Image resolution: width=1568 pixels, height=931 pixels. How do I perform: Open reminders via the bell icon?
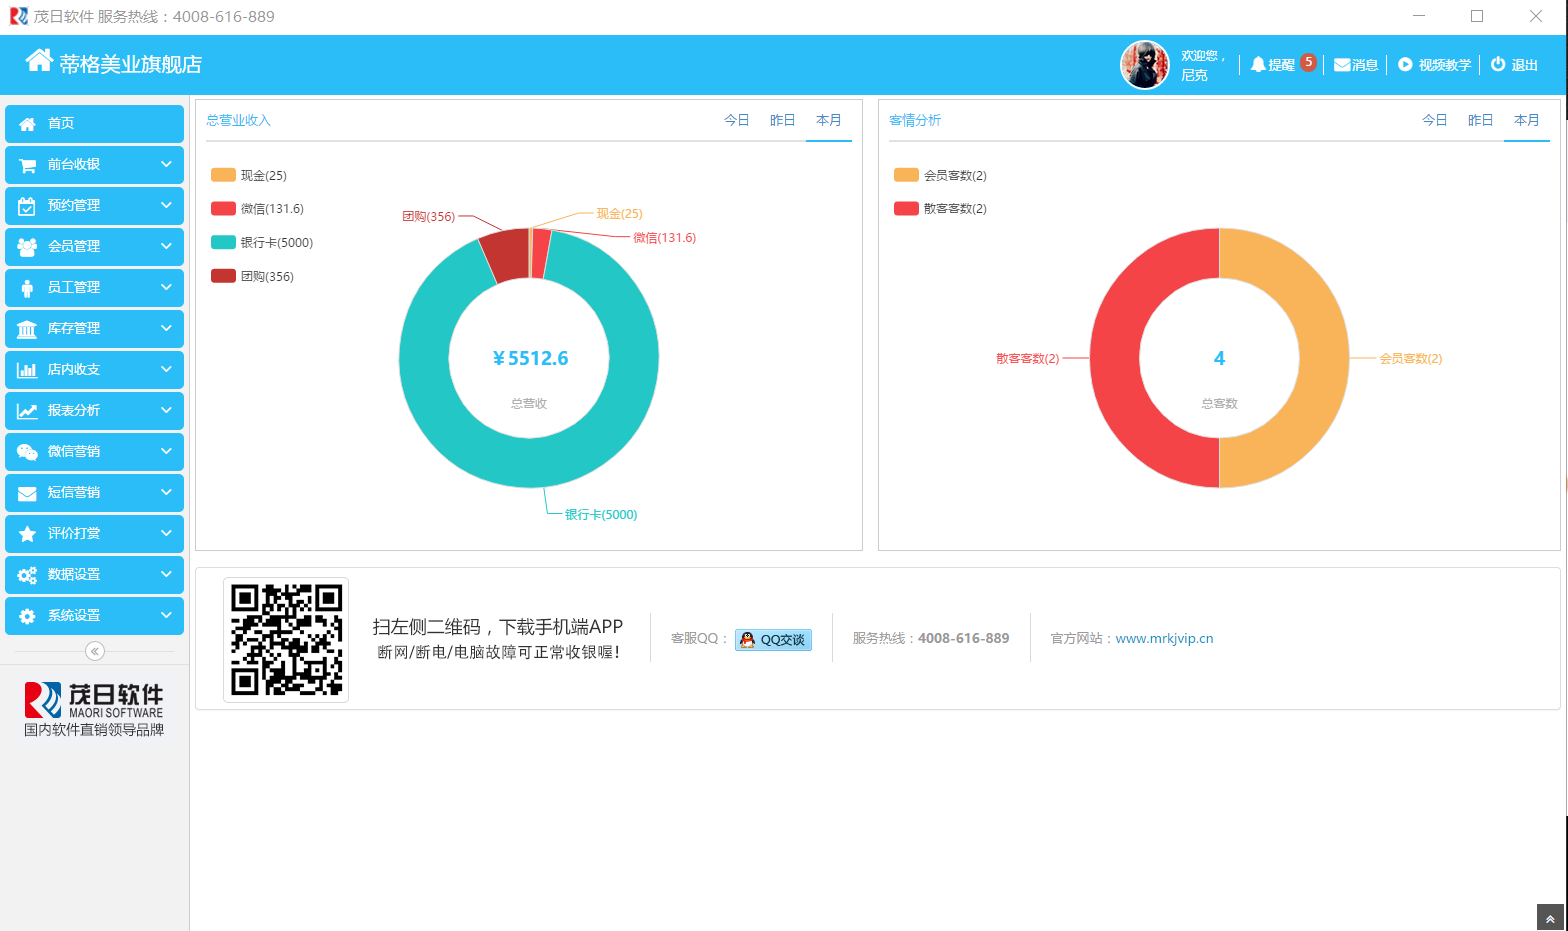pos(1258,64)
